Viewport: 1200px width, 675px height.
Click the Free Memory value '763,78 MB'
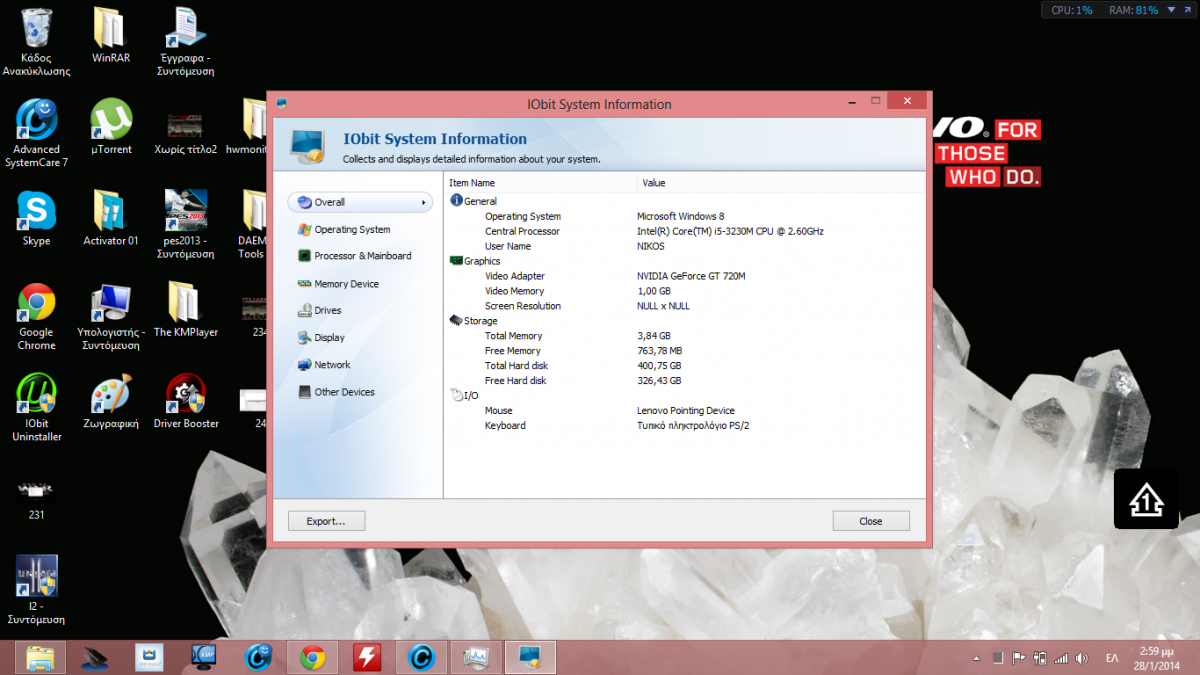659,351
